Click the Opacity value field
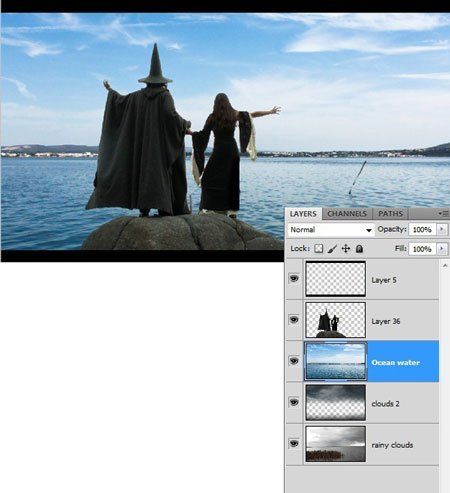The image size is (450, 493). [422, 230]
